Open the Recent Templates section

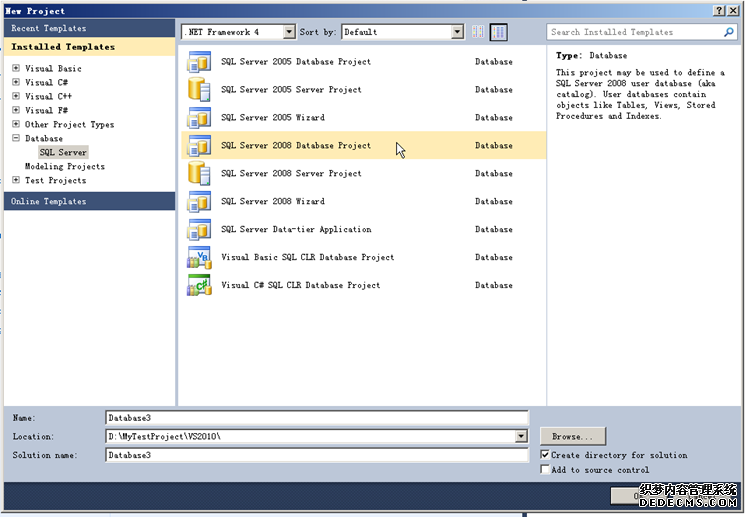pos(49,29)
